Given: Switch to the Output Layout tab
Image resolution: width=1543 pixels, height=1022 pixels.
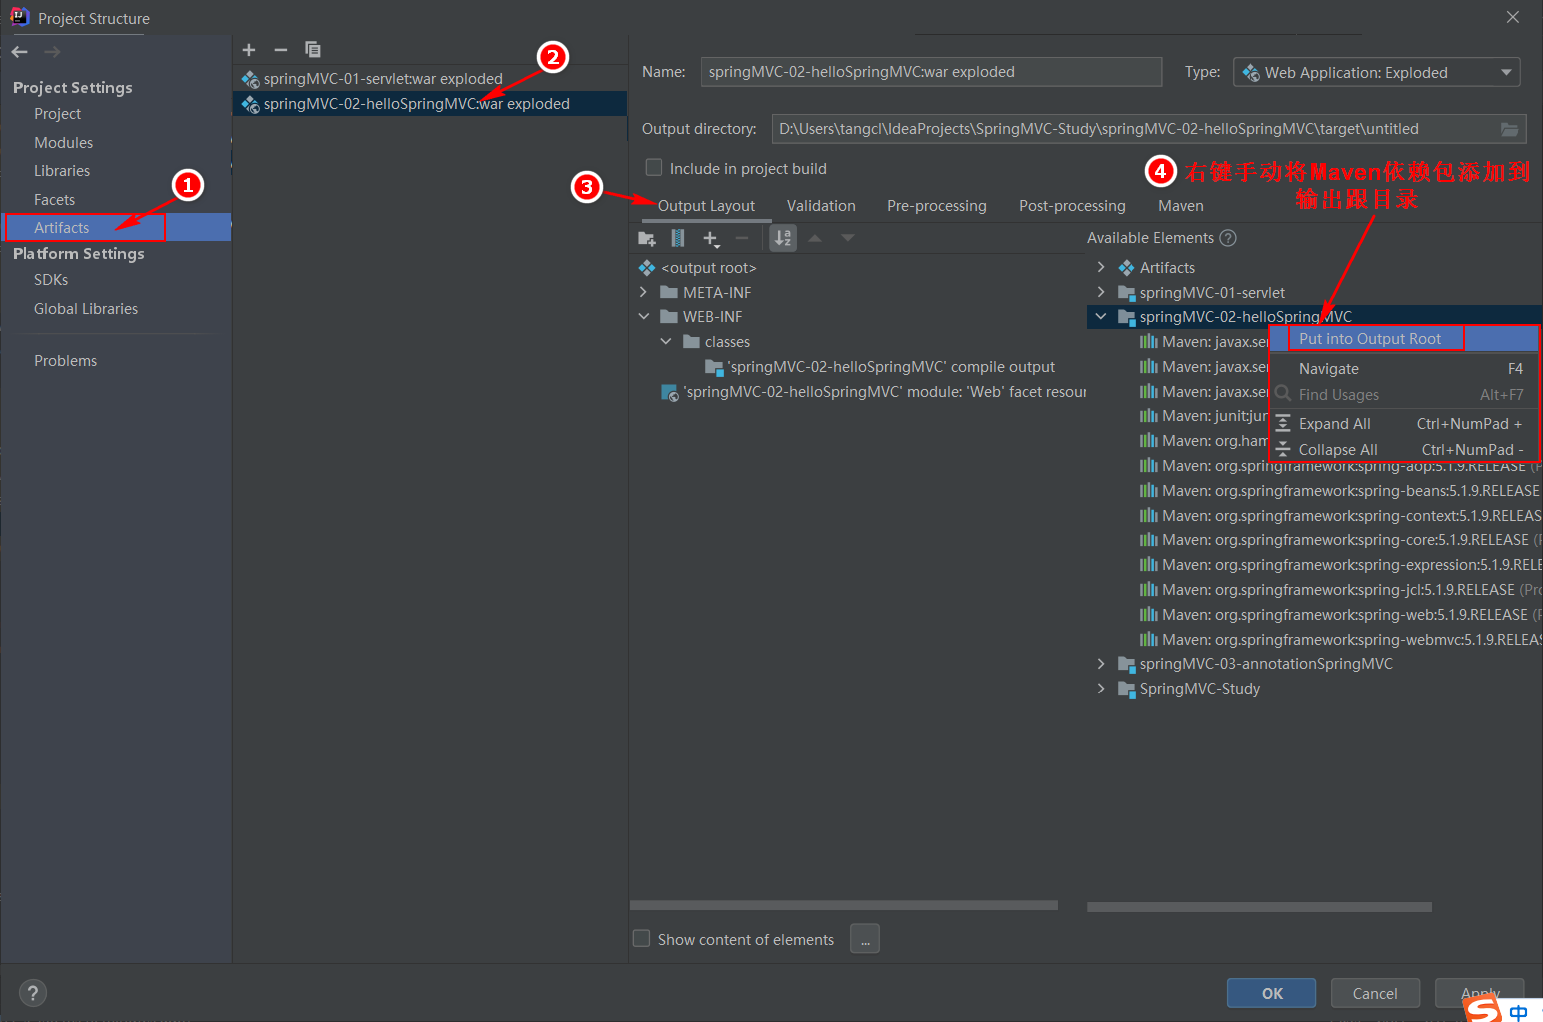Looking at the screenshot, I should 706,206.
